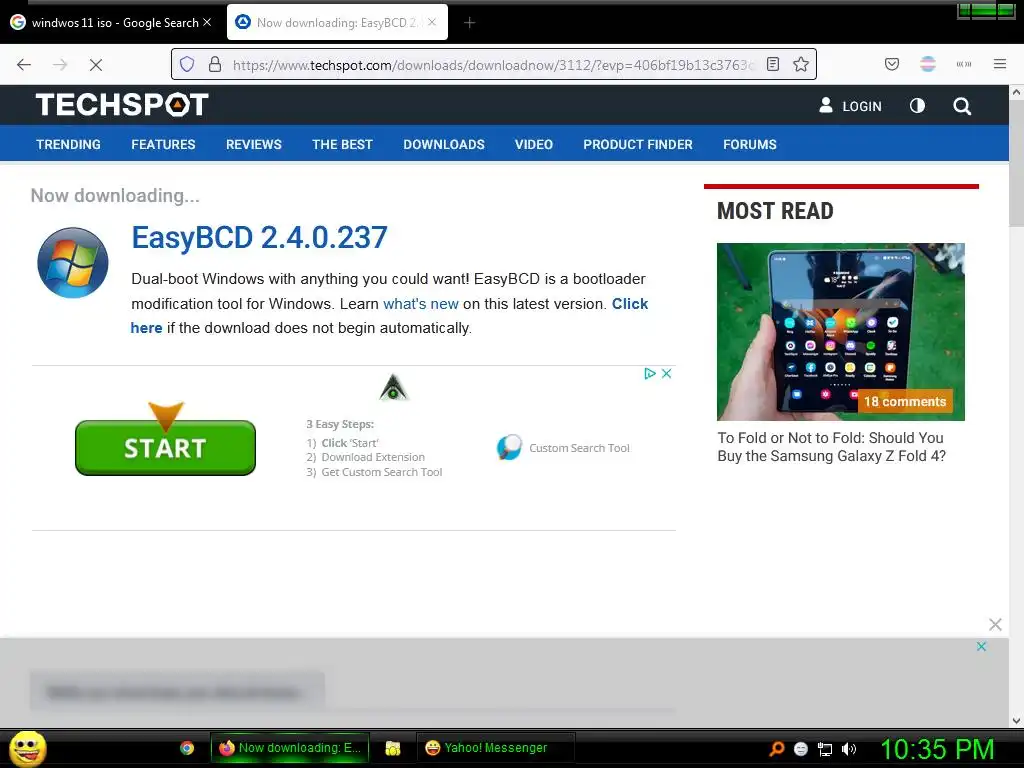Click the EasyBCD 2.4.0.237 title link
This screenshot has width=1024, height=768.
(259, 238)
